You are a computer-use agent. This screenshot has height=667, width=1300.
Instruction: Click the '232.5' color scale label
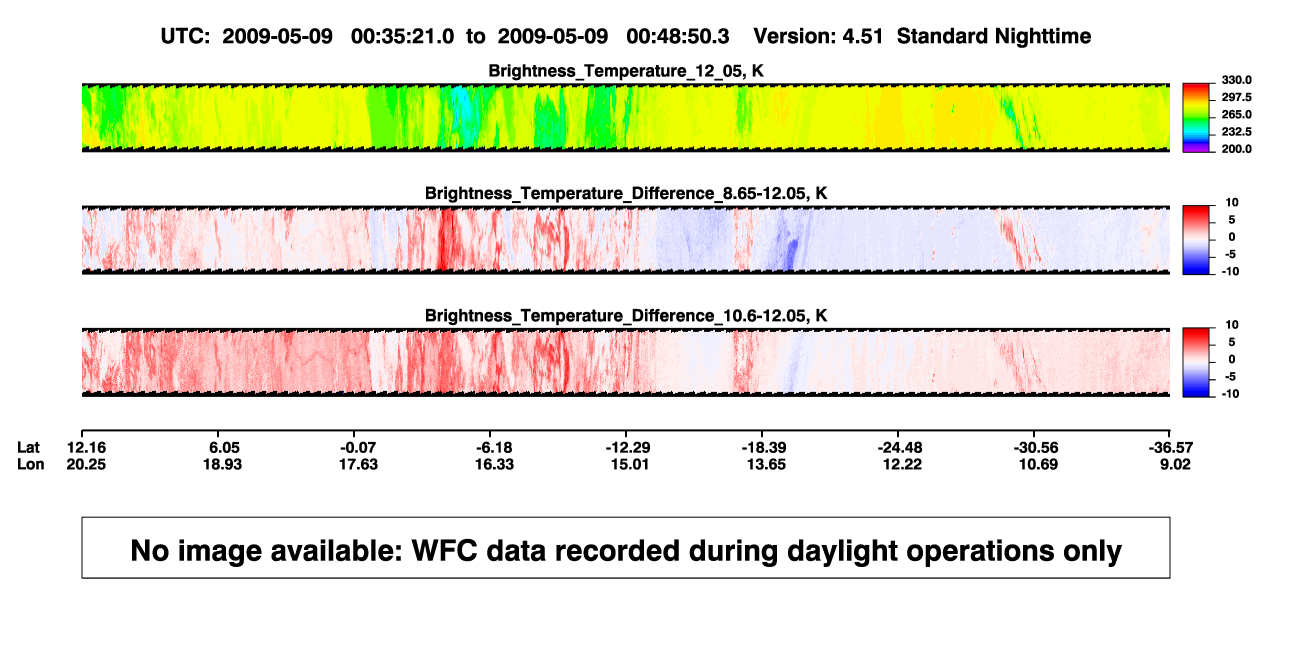(x=1238, y=131)
